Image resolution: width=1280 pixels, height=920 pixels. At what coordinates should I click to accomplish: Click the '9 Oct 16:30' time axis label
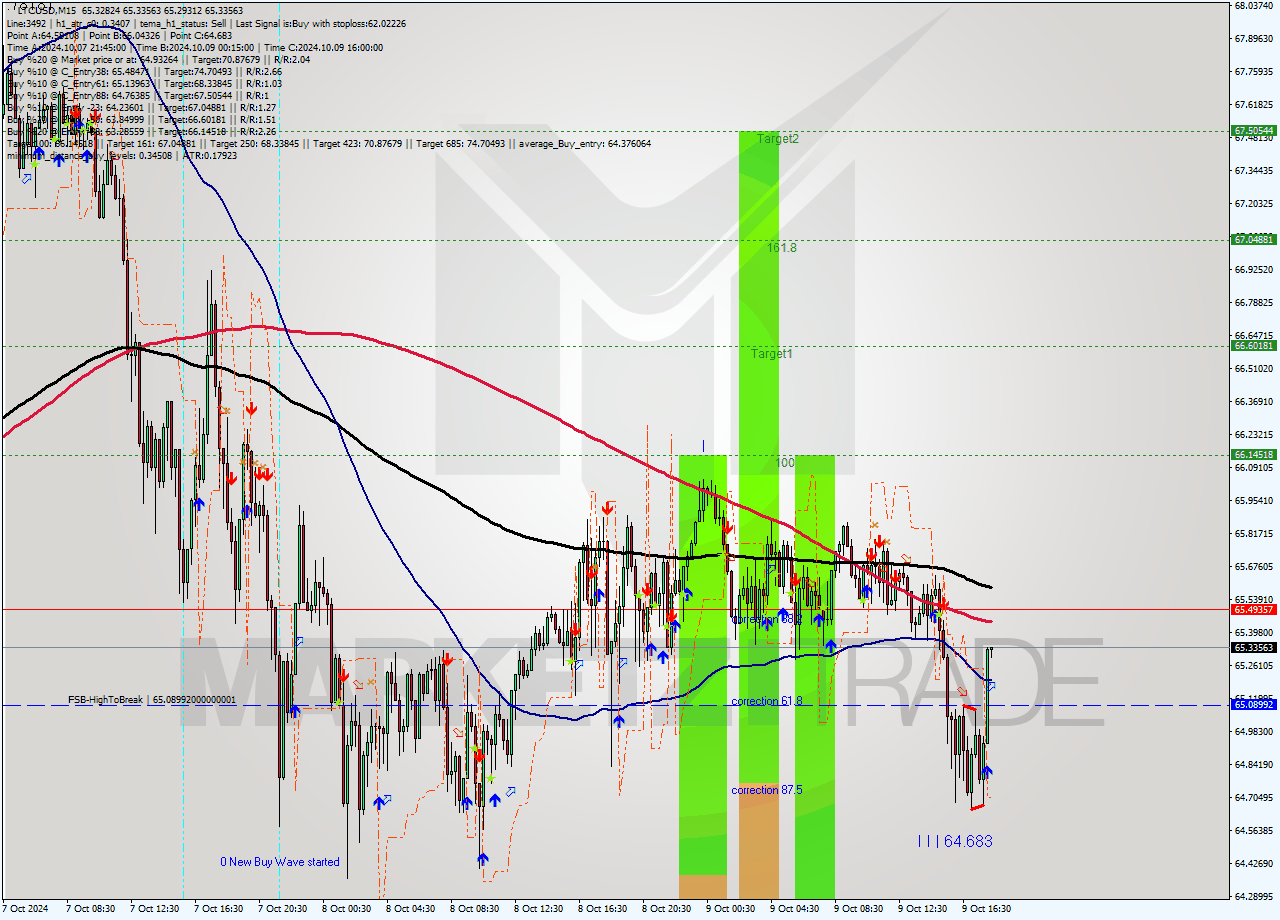pyautogui.click(x=986, y=909)
